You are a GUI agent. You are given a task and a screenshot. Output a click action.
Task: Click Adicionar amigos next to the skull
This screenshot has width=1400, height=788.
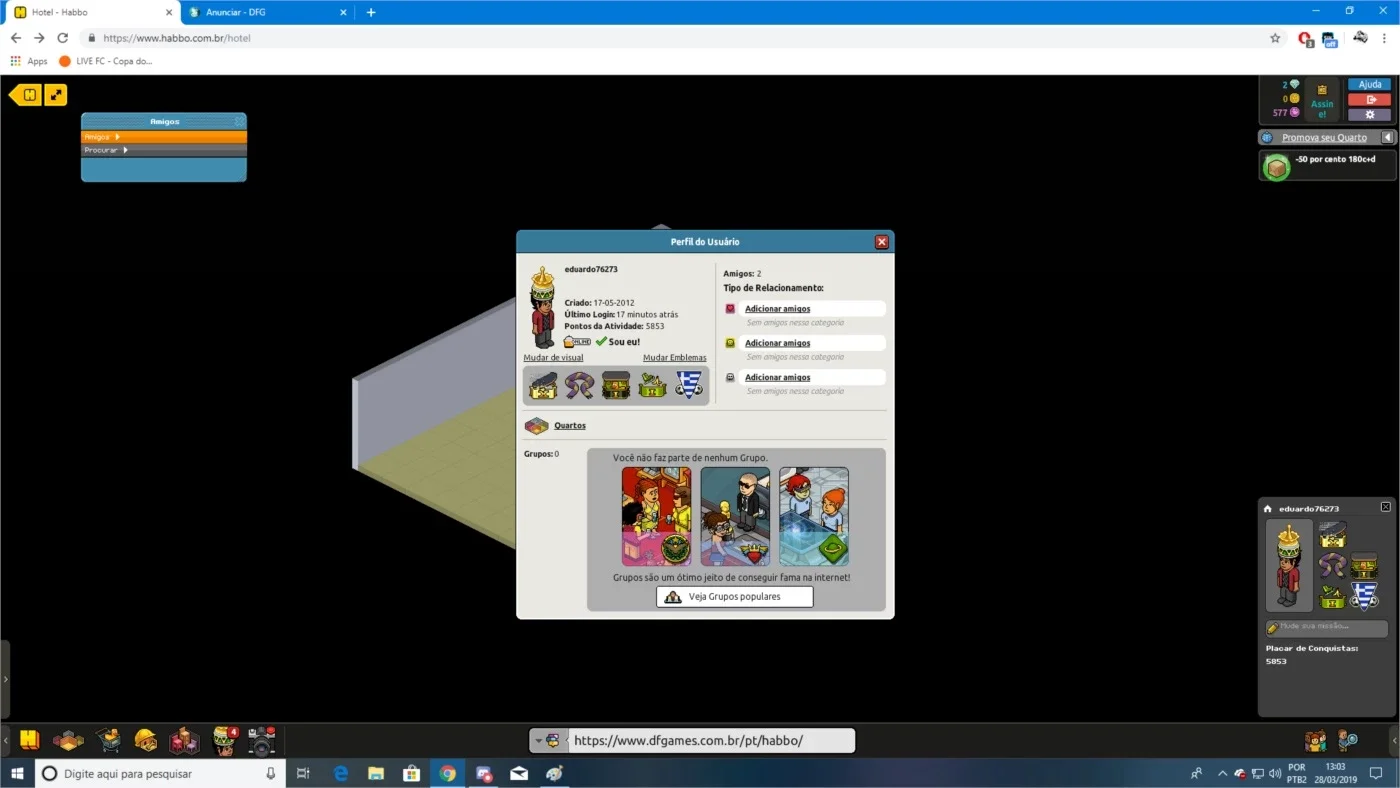click(x=778, y=377)
